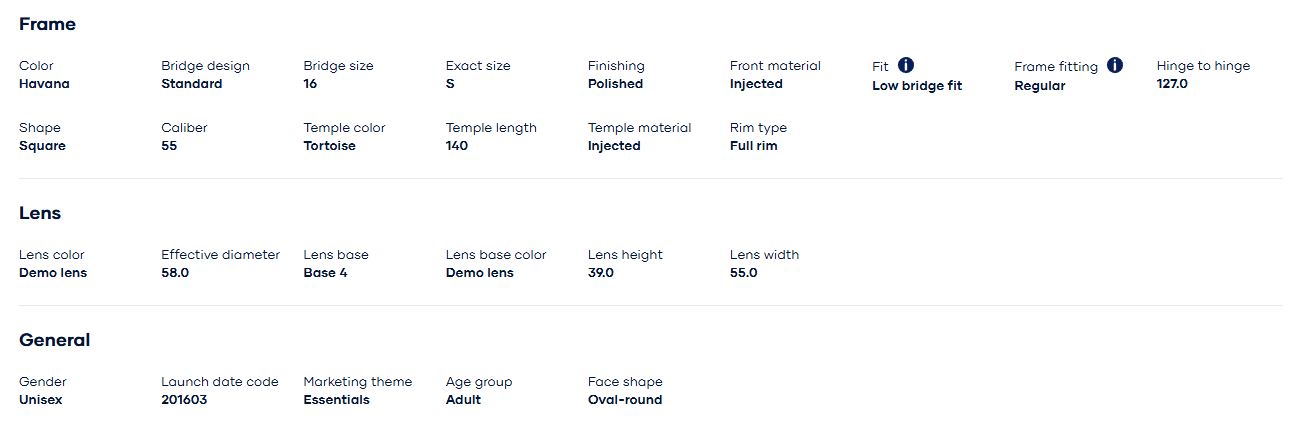Click the Base 4 lens base value
Viewport: 1293px width, 424px height.
[325, 273]
